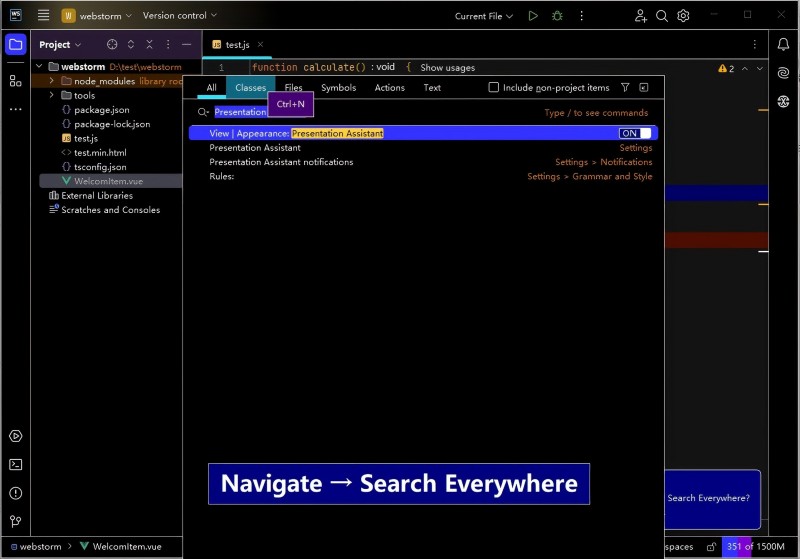
Task: Open the Project view dropdown
Action: pyautogui.click(x=60, y=45)
